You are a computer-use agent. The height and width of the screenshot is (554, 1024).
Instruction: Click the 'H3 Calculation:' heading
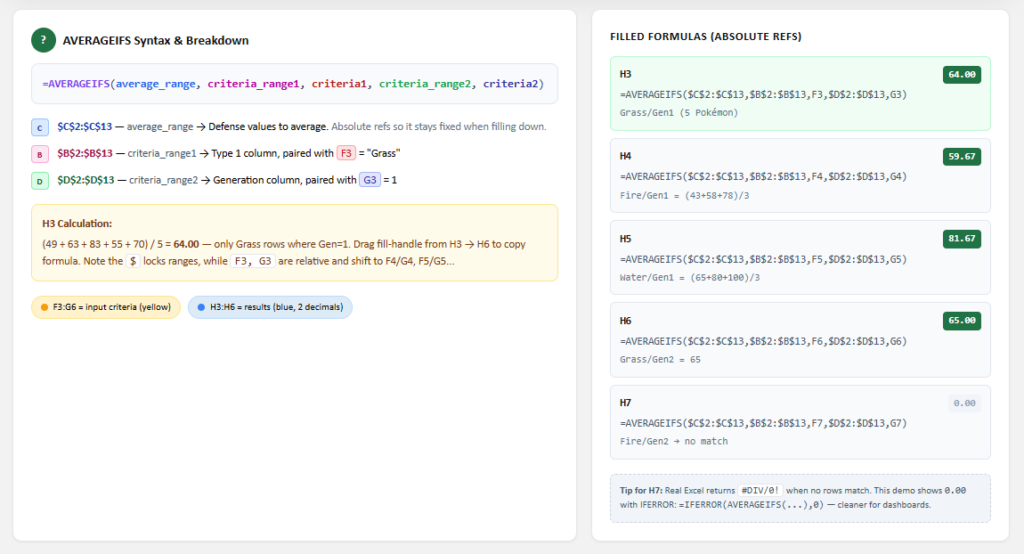pos(77,223)
